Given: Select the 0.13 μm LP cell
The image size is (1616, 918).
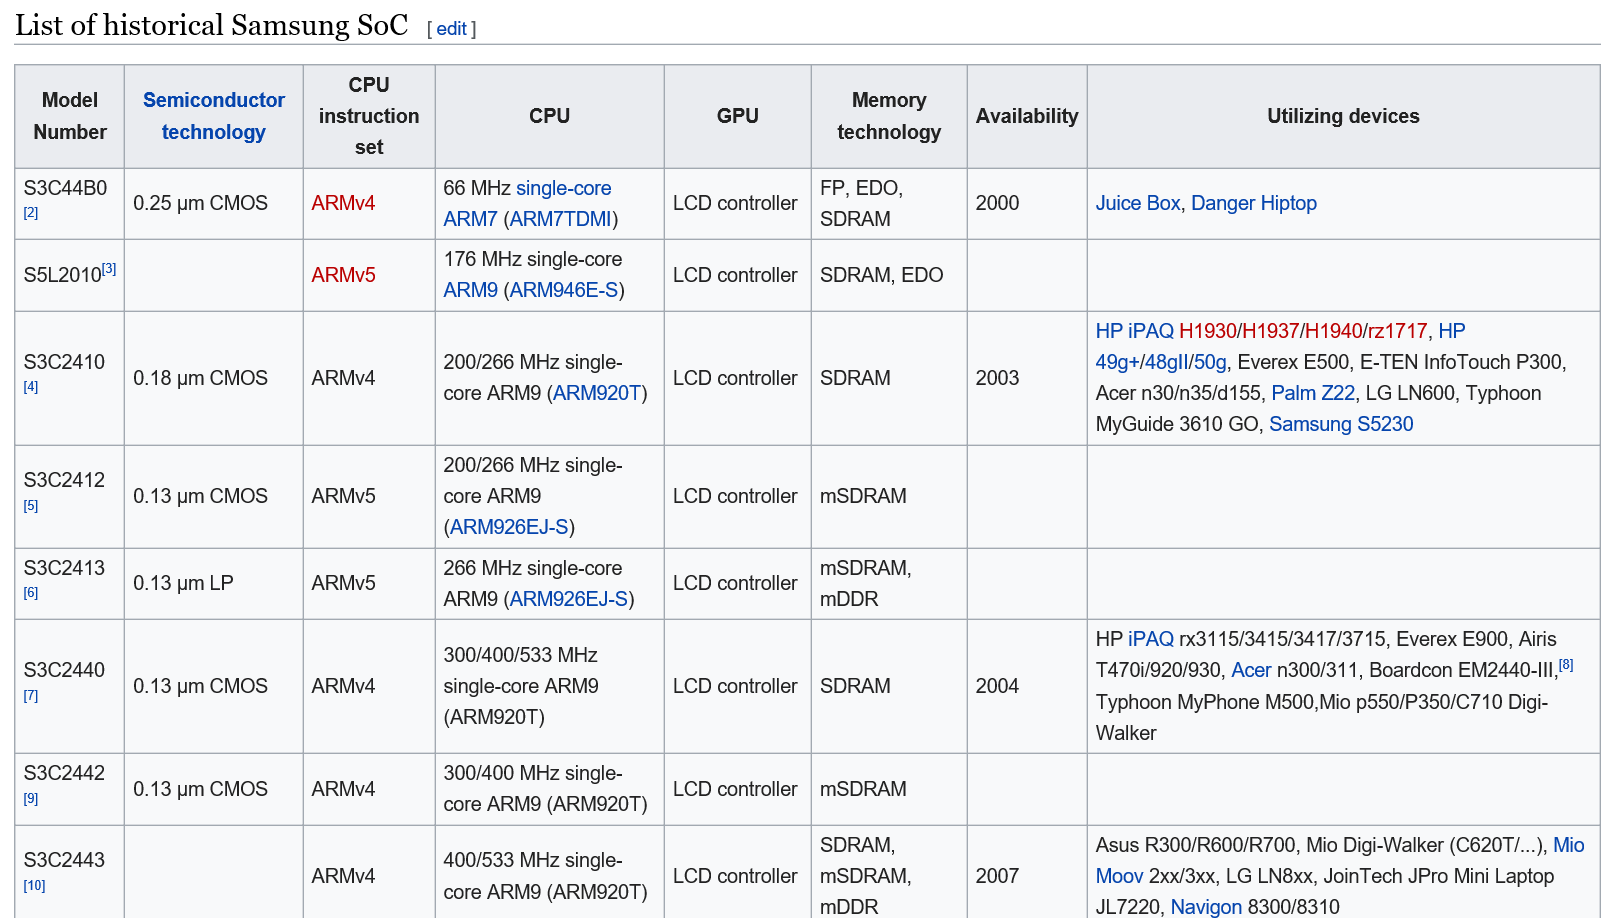Looking at the screenshot, I should tap(214, 583).
